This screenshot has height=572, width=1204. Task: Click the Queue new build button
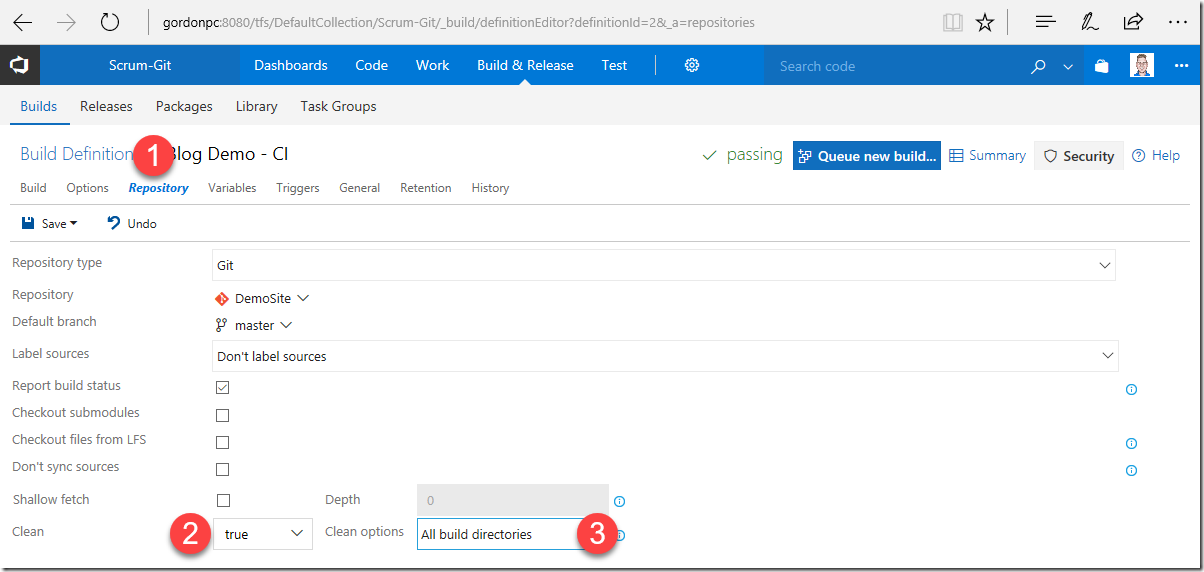click(x=867, y=156)
